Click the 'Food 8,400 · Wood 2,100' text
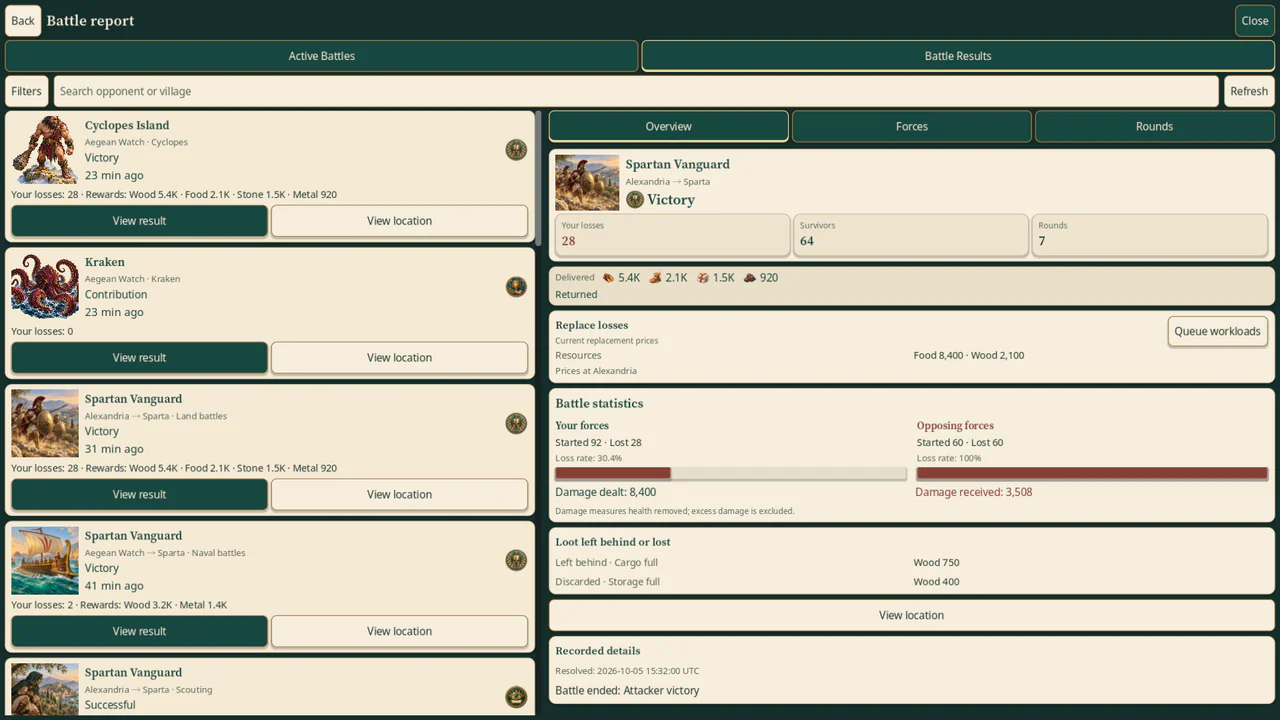The width and height of the screenshot is (1280, 720). click(968, 355)
